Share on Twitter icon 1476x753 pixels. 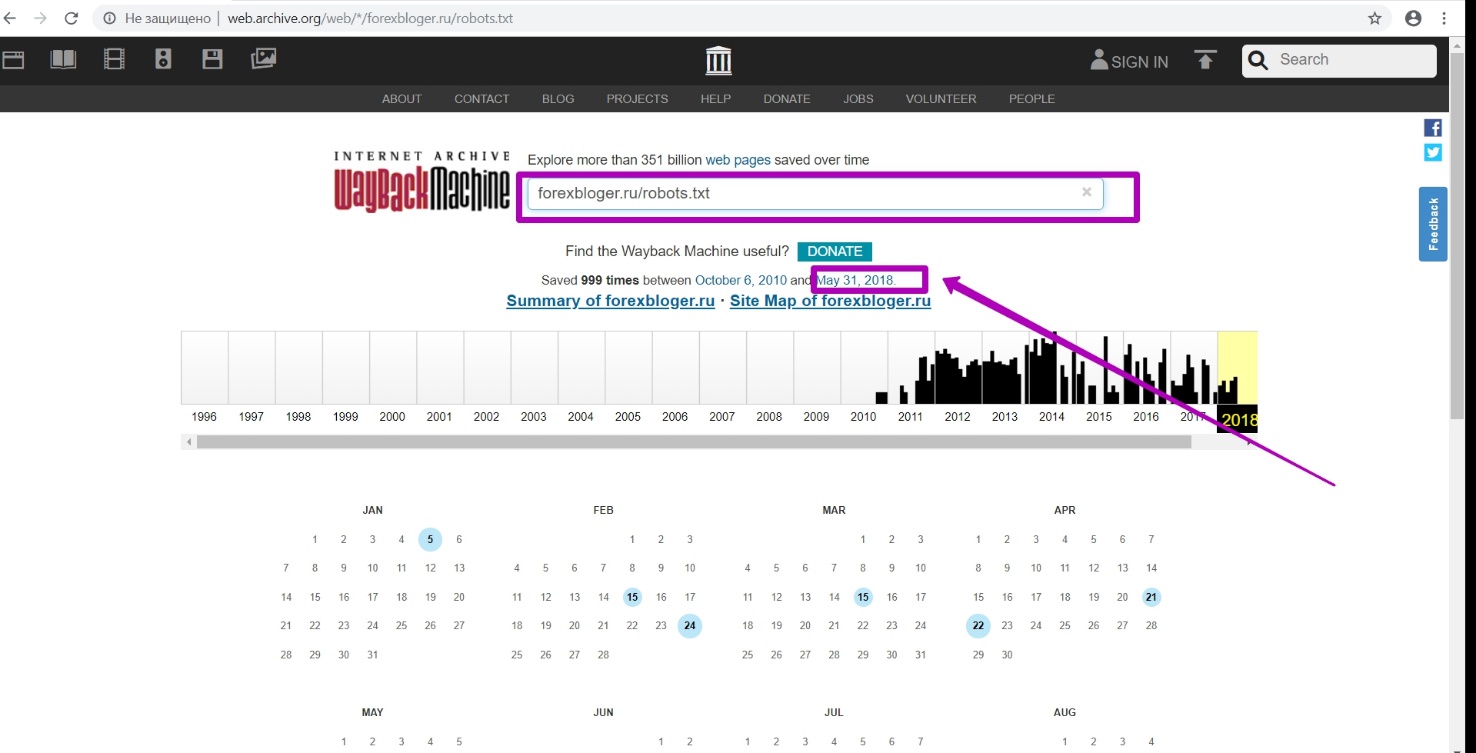coord(1433,152)
